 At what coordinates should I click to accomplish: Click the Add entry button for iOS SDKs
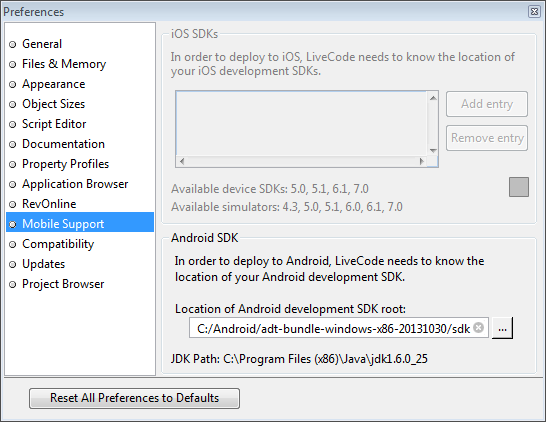click(487, 104)
